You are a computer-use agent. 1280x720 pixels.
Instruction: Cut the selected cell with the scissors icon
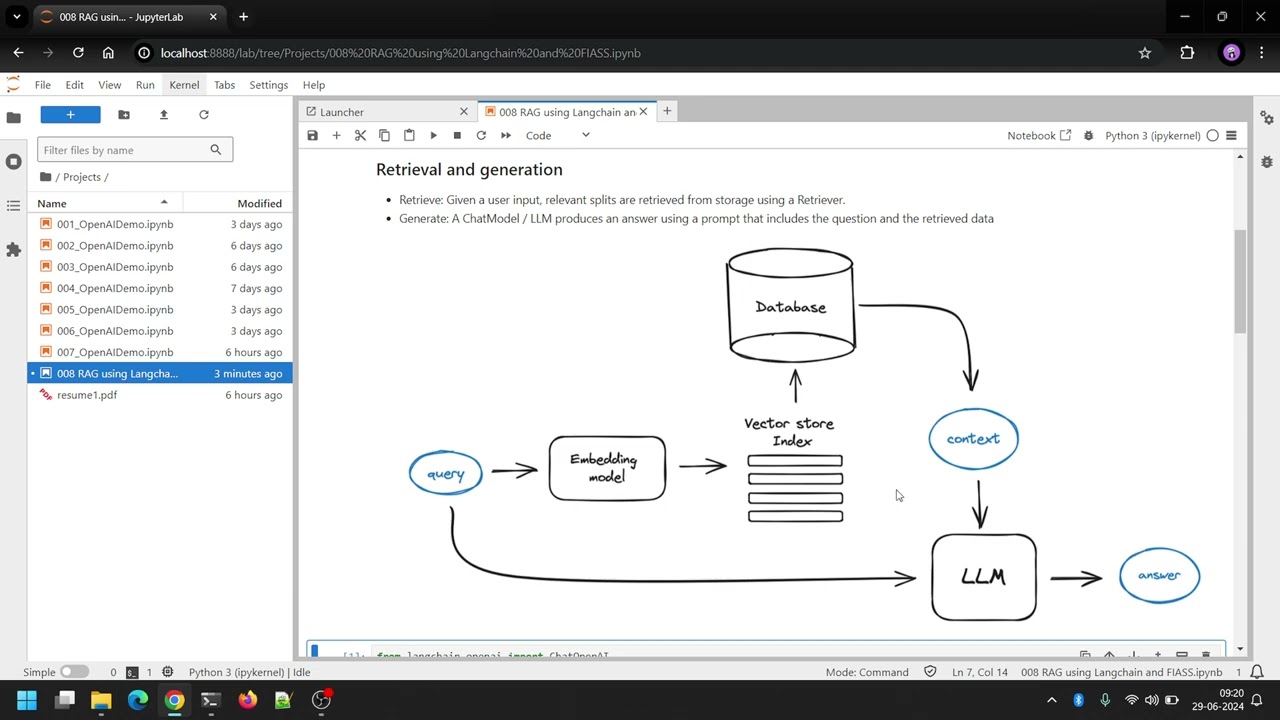tap(360, 135)
